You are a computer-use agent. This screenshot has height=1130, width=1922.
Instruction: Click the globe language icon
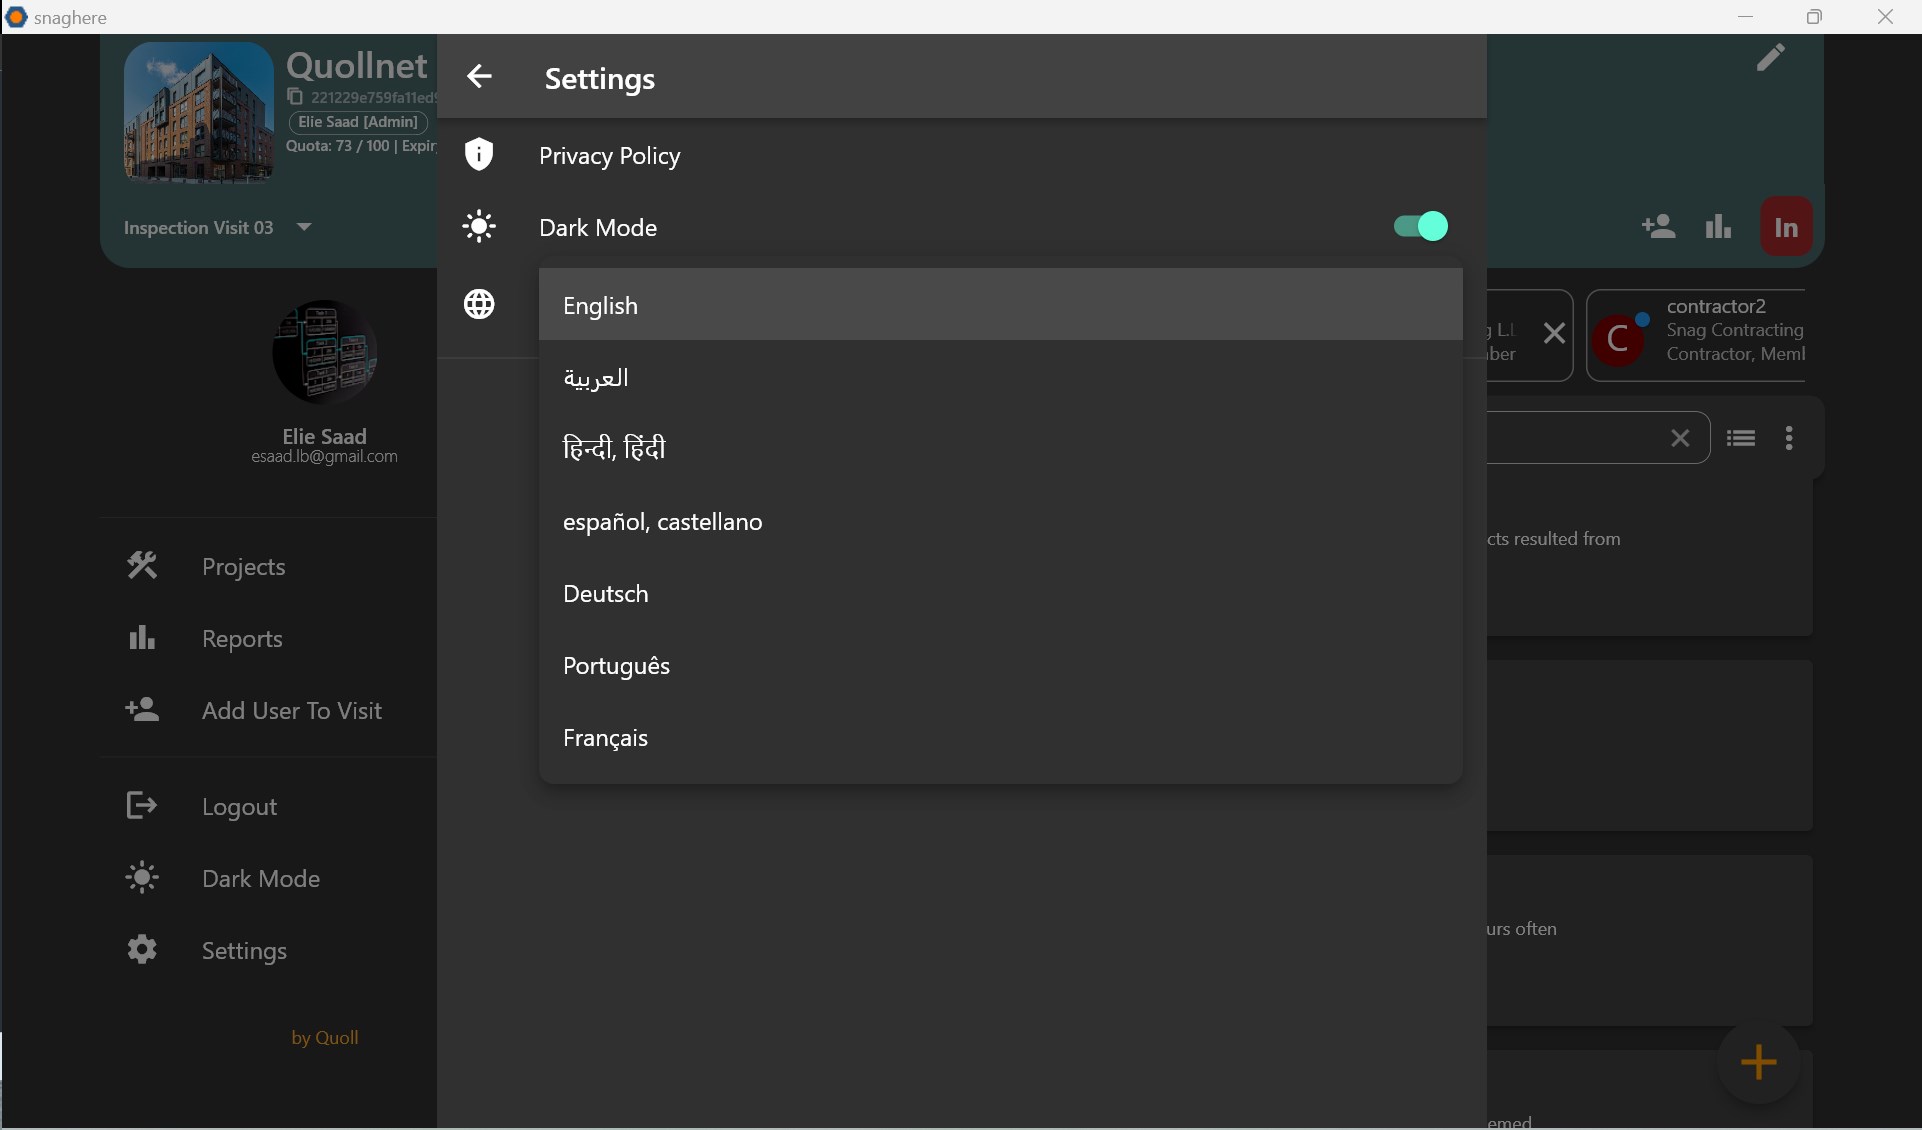(480, 304)
